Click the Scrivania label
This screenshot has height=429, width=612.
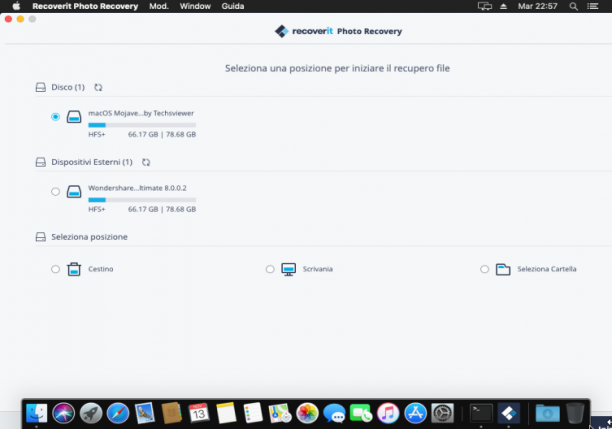318,269
